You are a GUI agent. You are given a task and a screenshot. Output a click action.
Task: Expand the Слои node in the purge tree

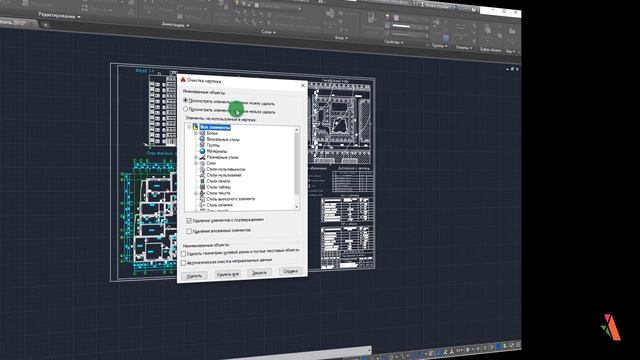[x=196, y=163]
